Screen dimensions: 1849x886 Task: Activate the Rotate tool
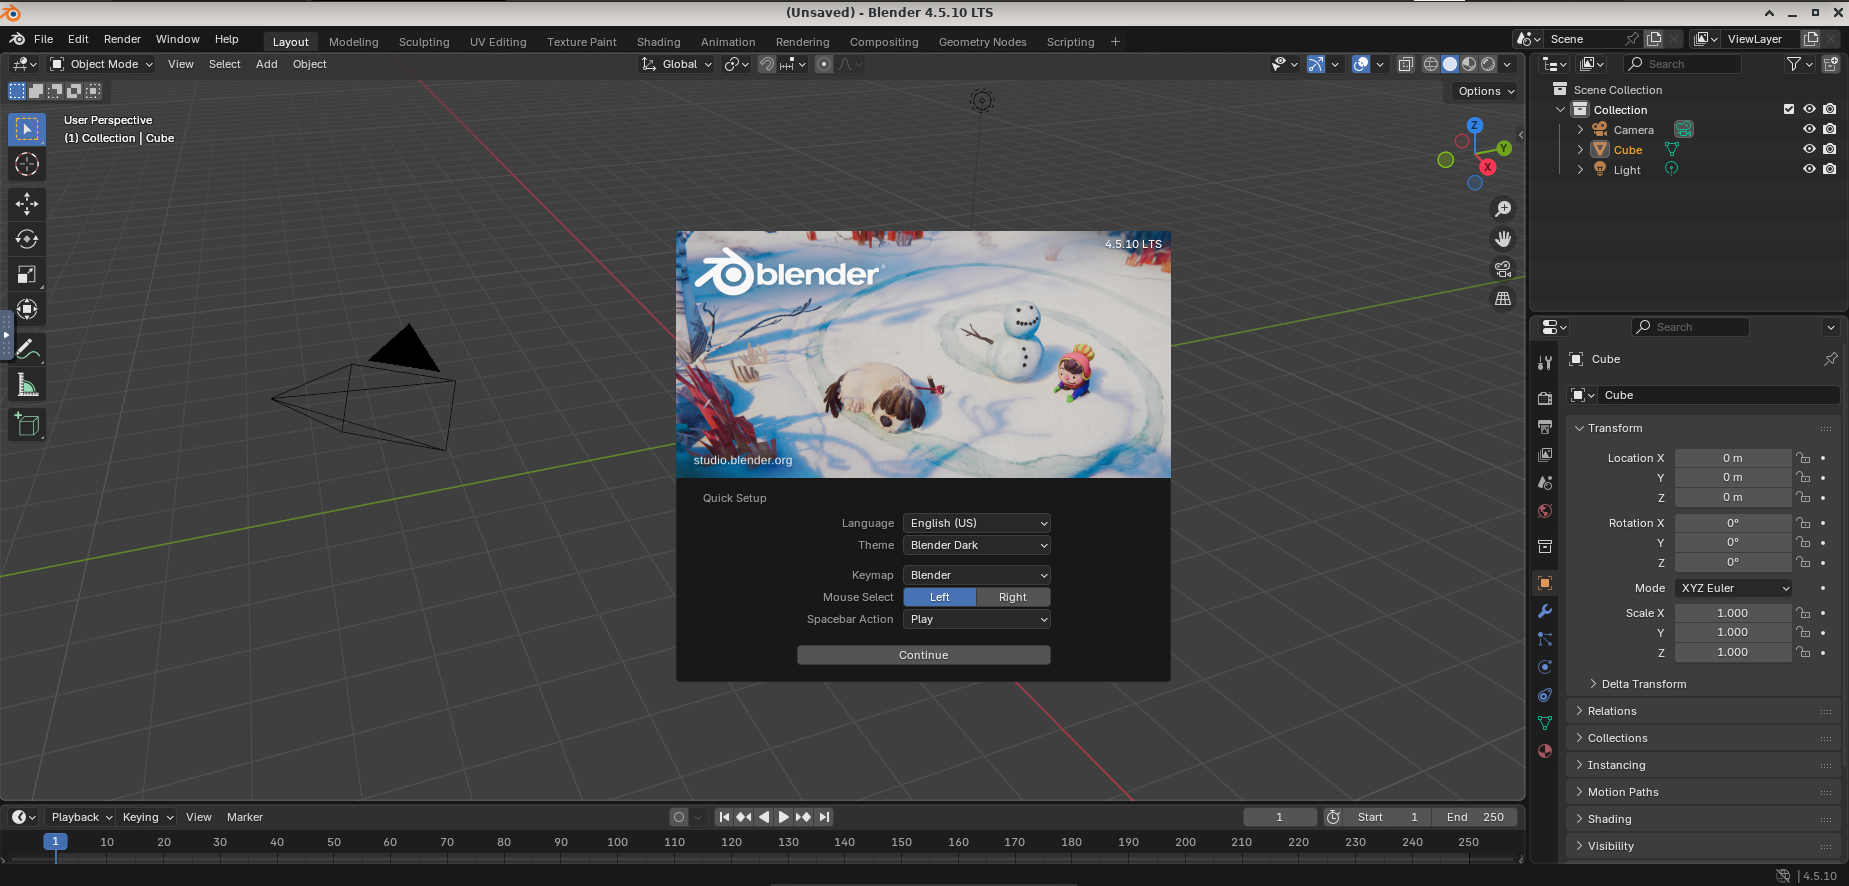click(27, 239)
